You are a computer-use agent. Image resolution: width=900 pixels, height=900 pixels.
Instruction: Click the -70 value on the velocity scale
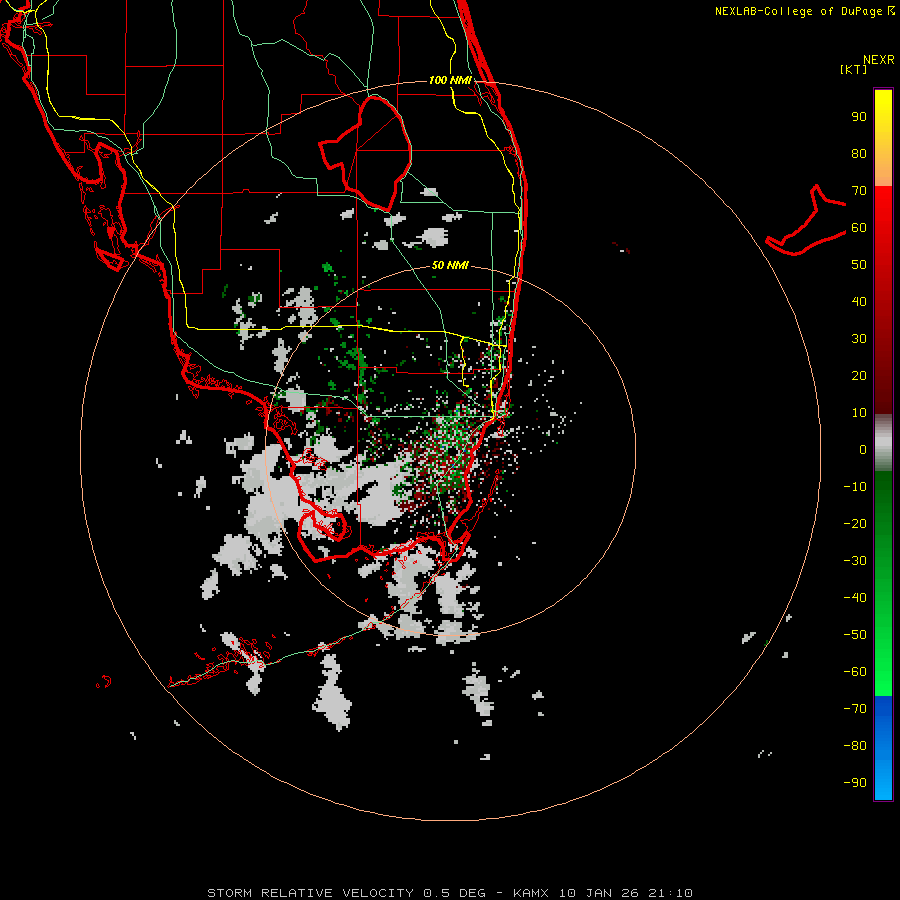coord(855,709)
